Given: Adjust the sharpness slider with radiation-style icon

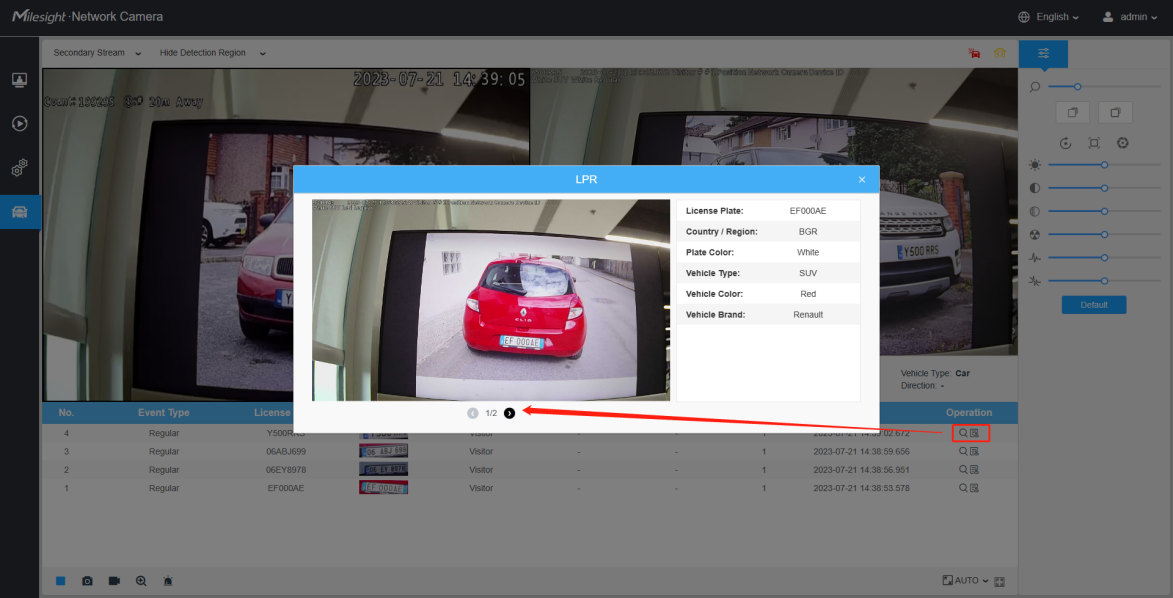Looking at the screenshot, I should pos(1103,234).
